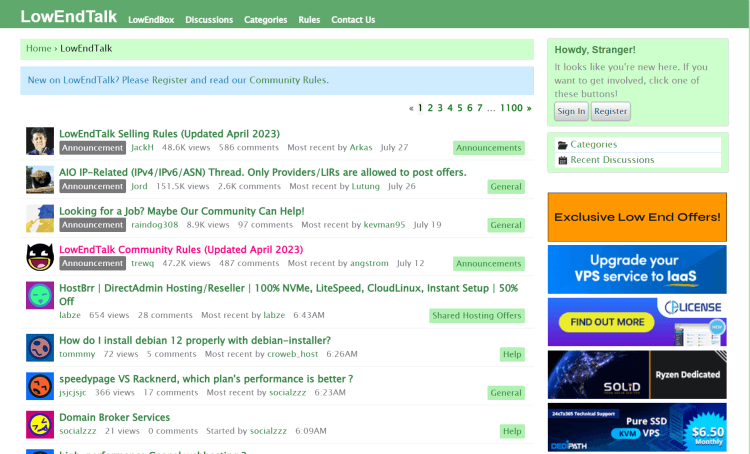Open Recent Discussions in sidebar
750x454 pixels.
click(x=612, y=160)
